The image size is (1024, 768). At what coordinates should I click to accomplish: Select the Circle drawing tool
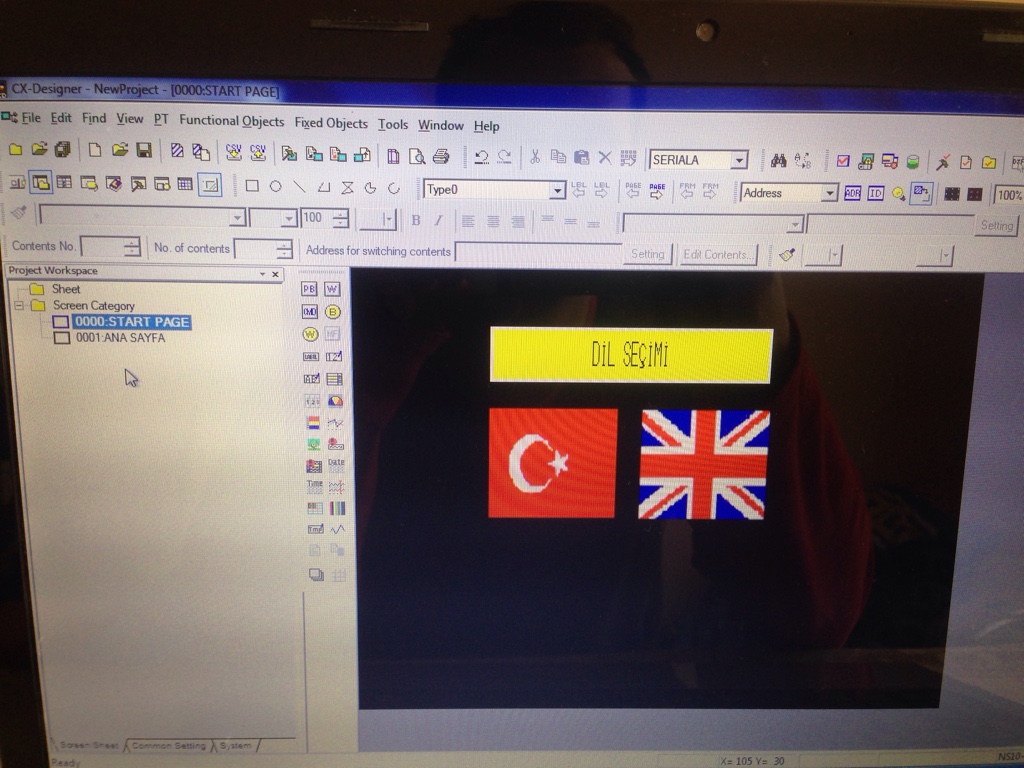[x=276, y=187]
